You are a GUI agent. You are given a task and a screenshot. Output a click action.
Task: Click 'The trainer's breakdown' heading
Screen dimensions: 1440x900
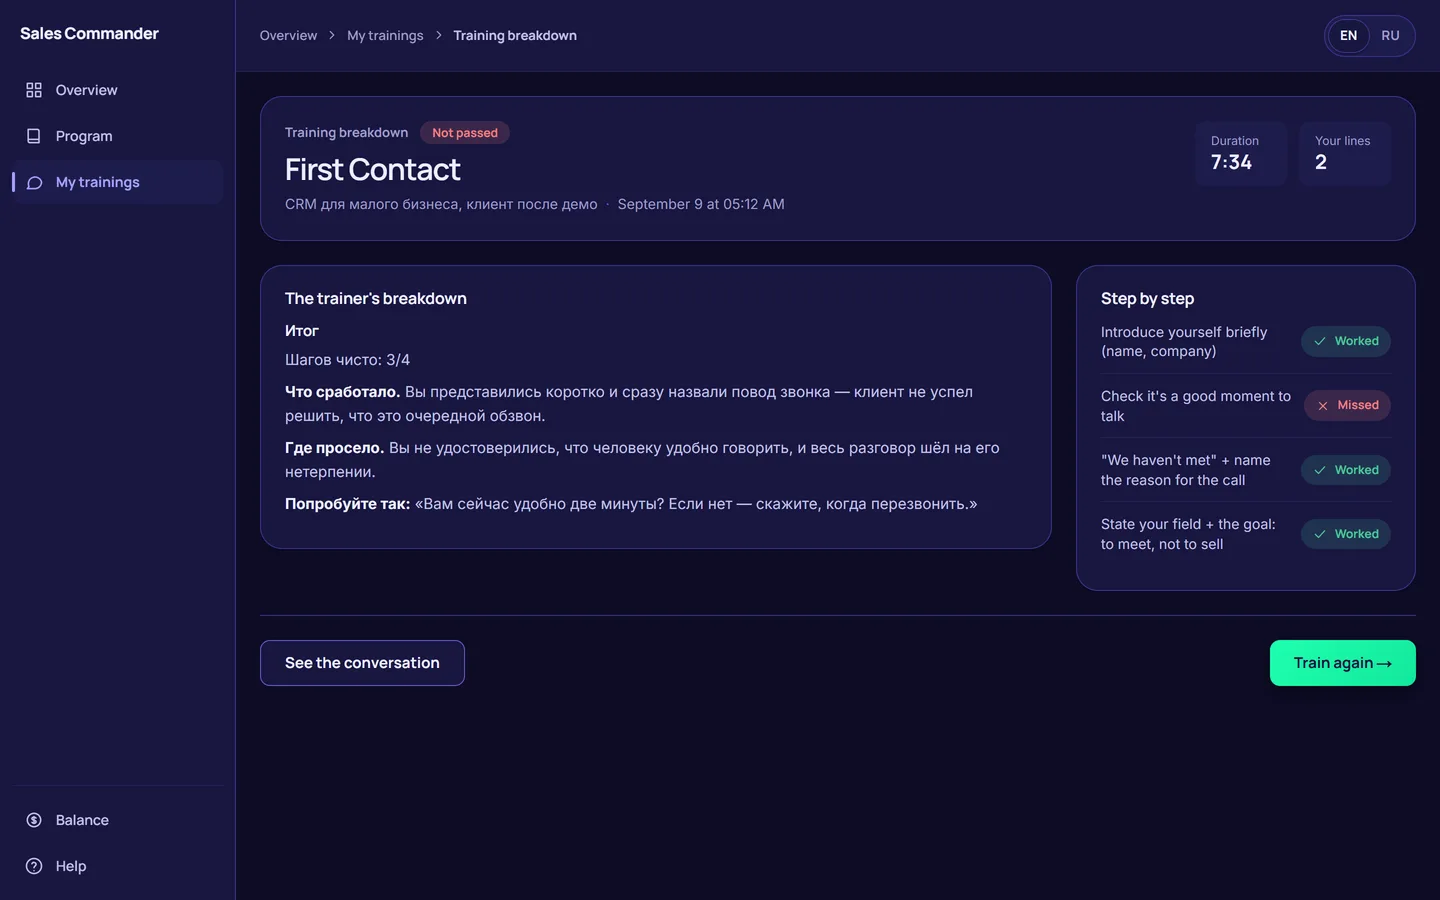tap(376, 299)
